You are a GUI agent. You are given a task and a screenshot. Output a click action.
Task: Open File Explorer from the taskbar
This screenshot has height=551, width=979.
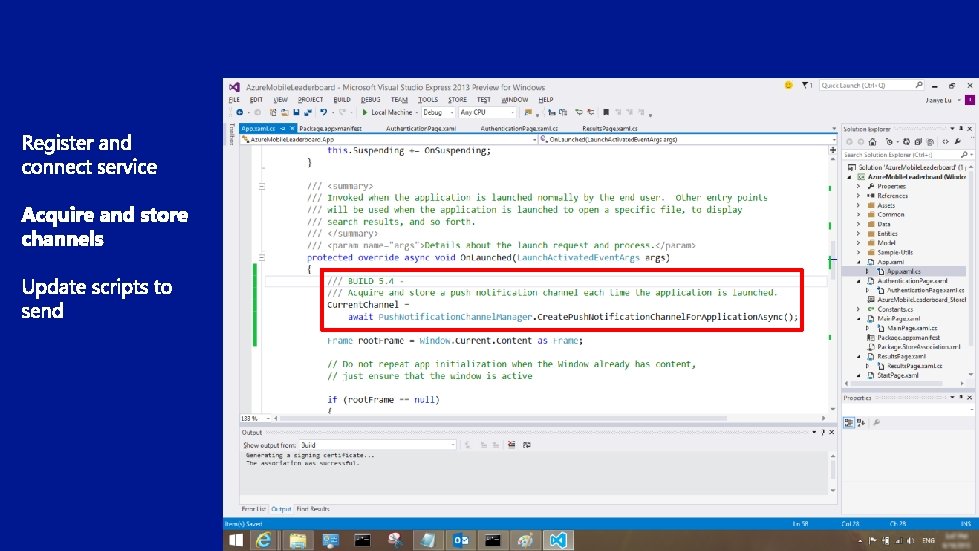(297, 540)
